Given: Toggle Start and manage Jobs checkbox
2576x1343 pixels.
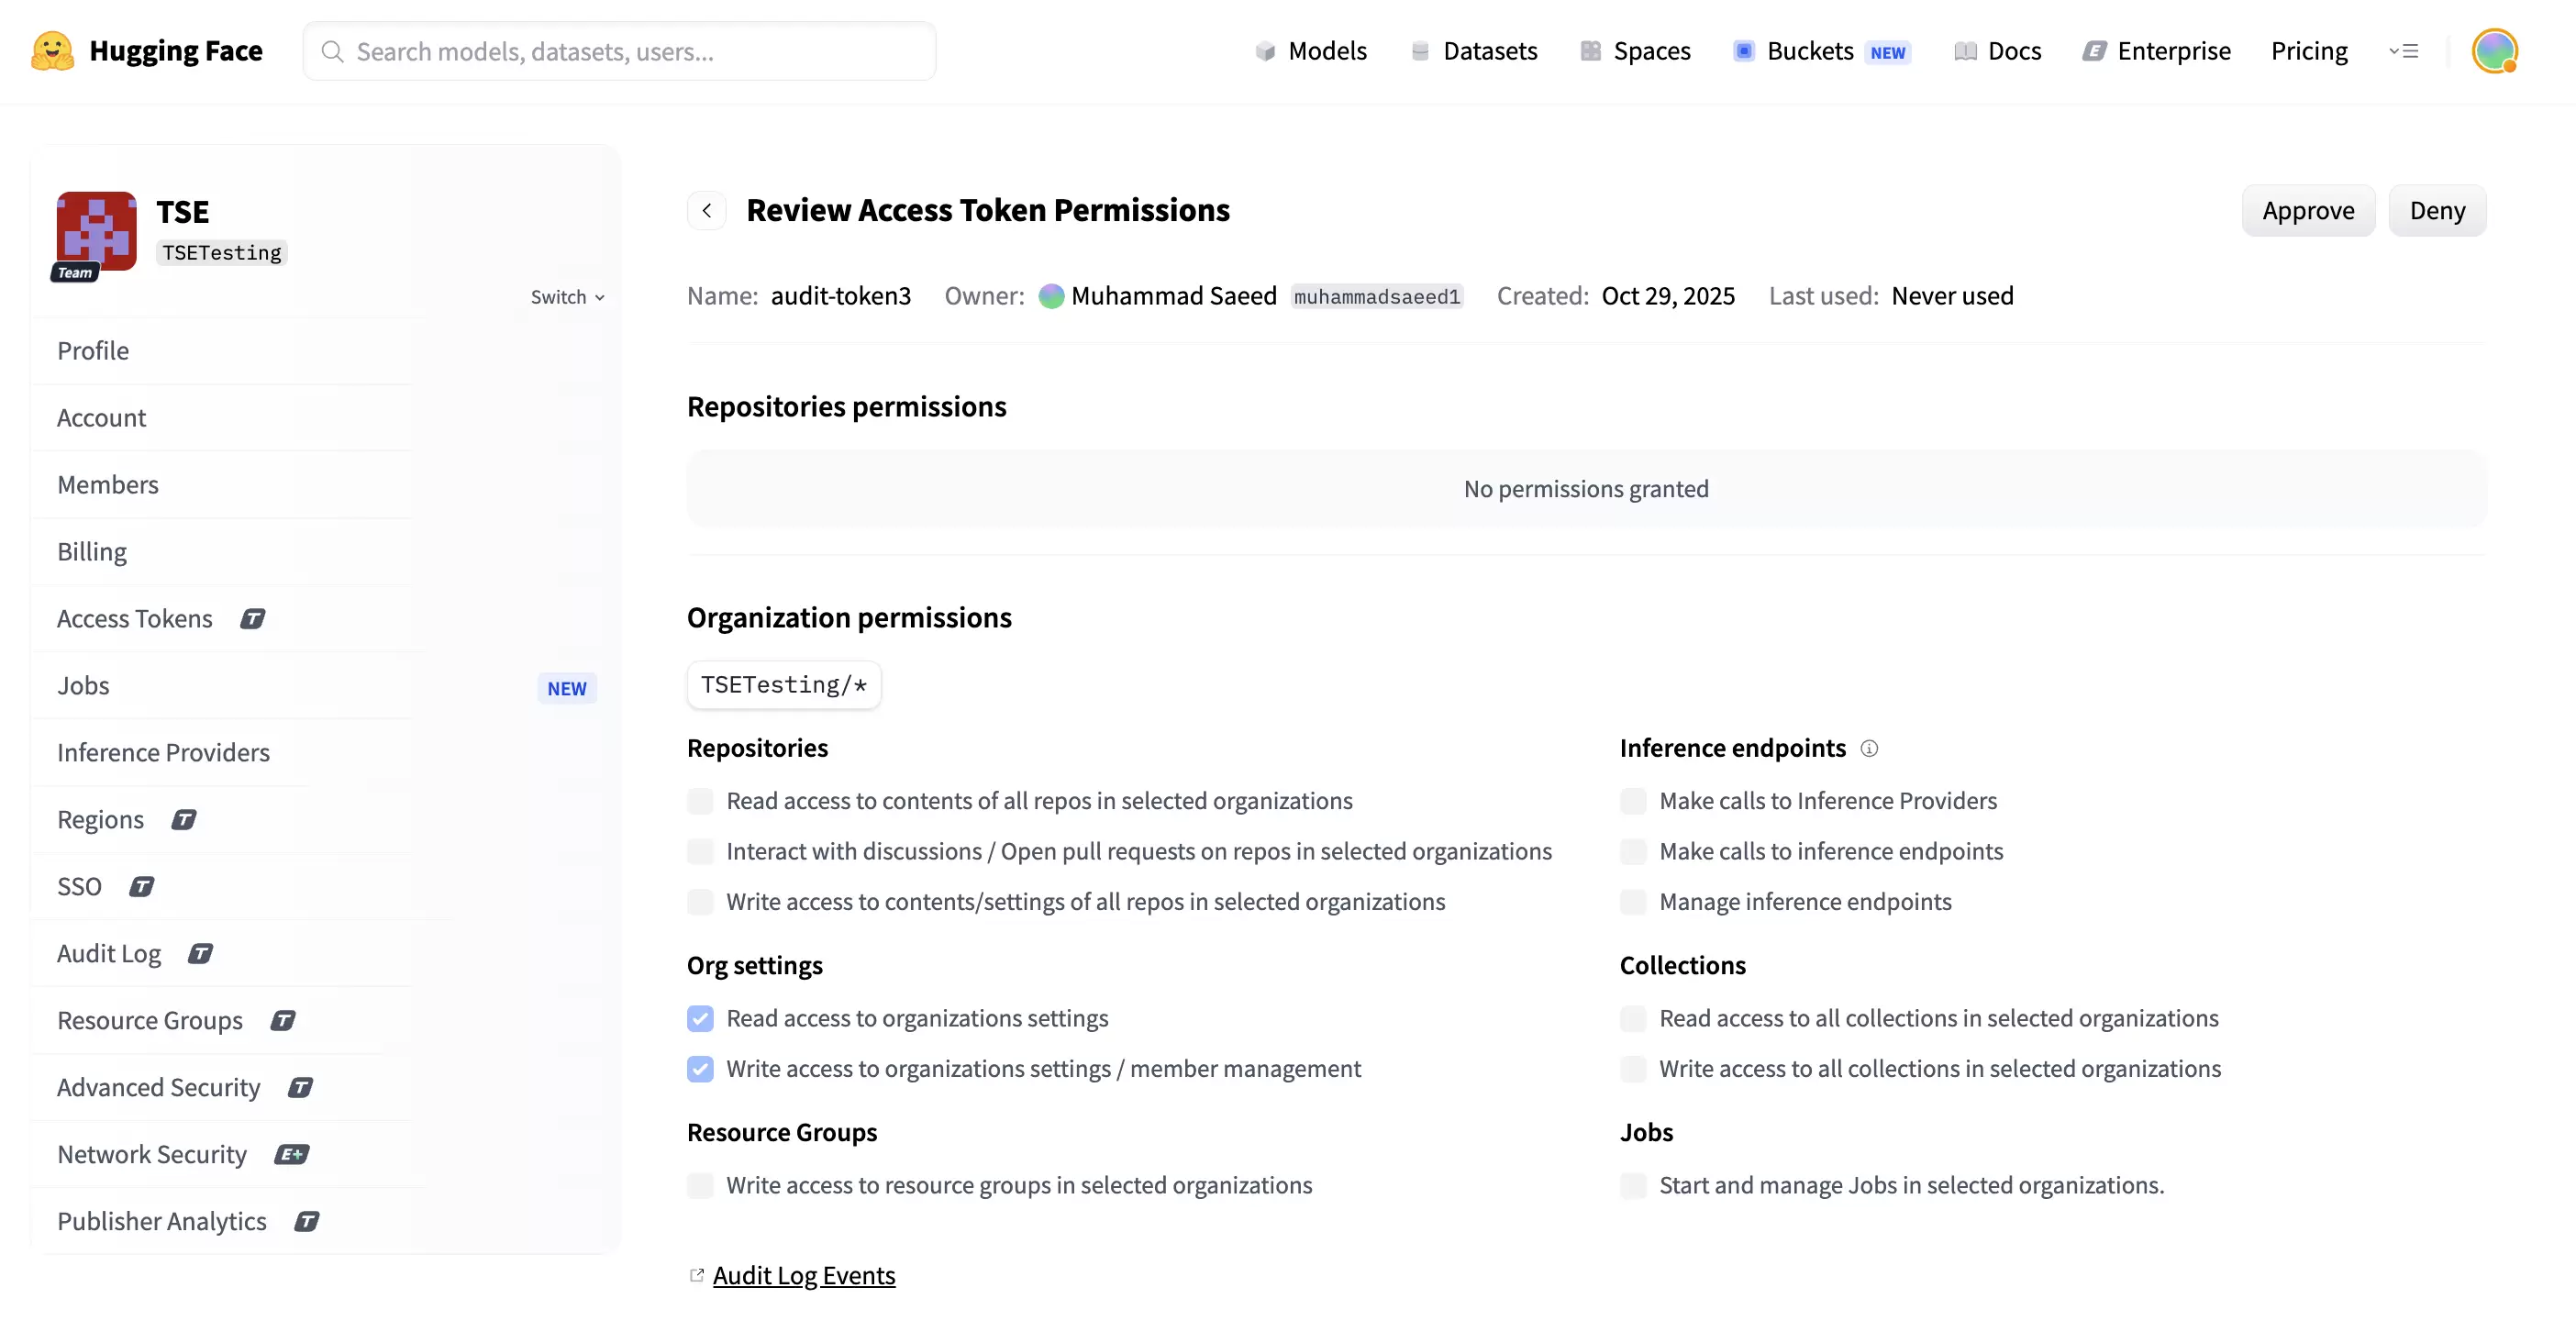Looking at the screenshot, I should 1633,1186.
